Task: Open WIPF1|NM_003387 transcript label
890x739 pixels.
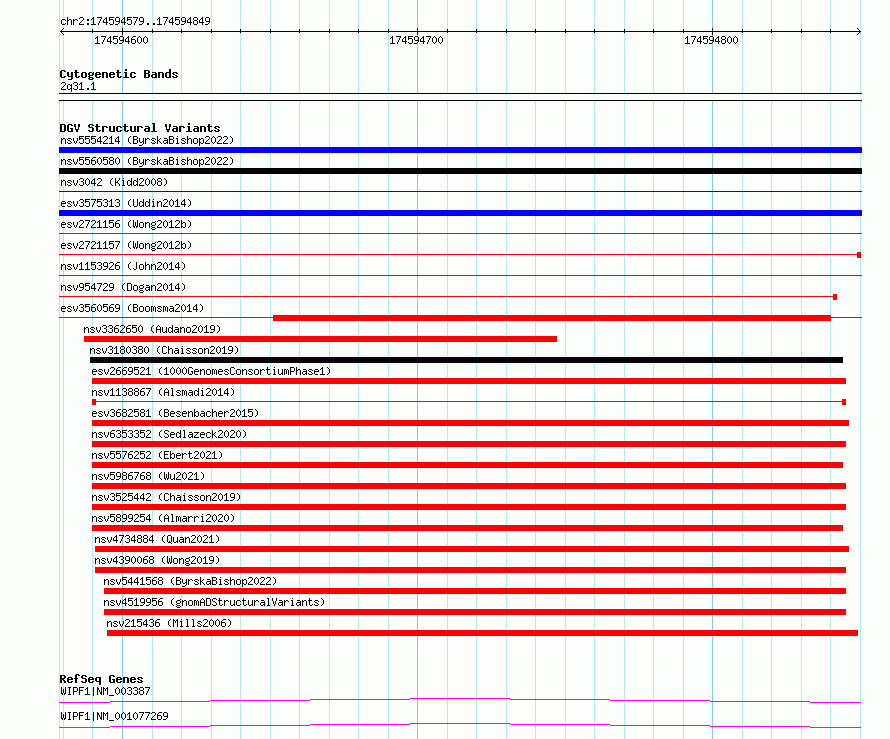Action: (x=105, y=691)
